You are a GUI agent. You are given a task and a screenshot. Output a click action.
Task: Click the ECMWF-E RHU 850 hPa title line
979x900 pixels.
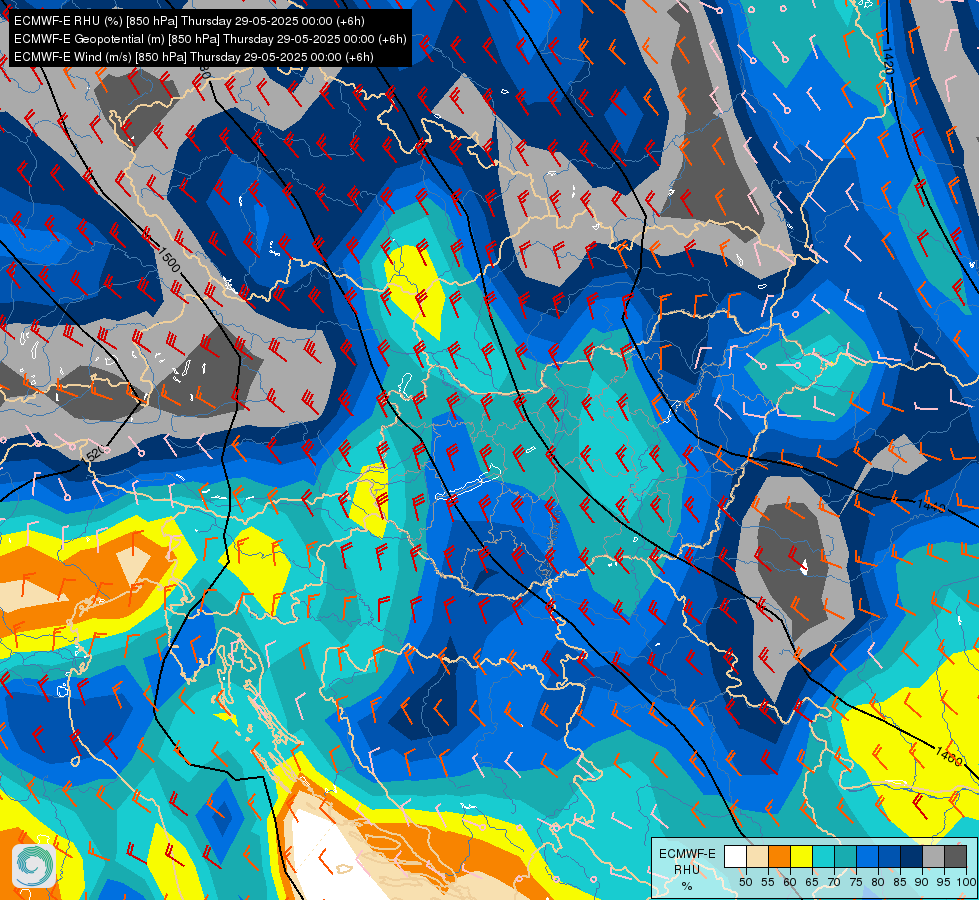(x=189, y=21)
